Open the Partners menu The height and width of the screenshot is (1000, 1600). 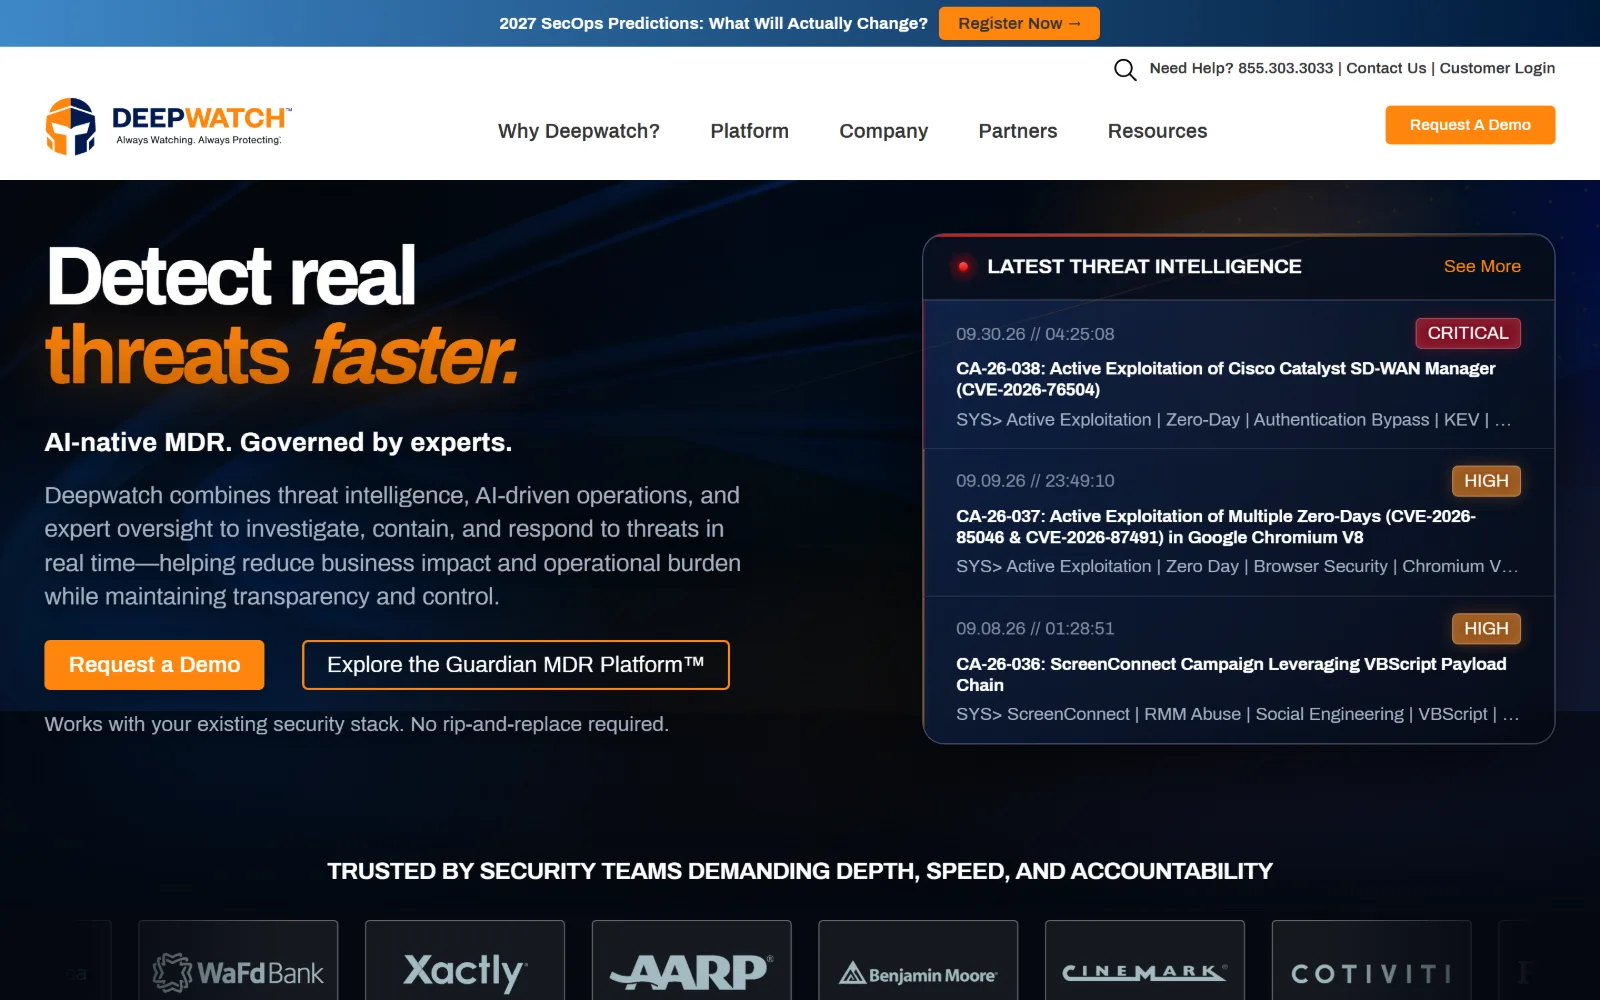[1017, 131]
